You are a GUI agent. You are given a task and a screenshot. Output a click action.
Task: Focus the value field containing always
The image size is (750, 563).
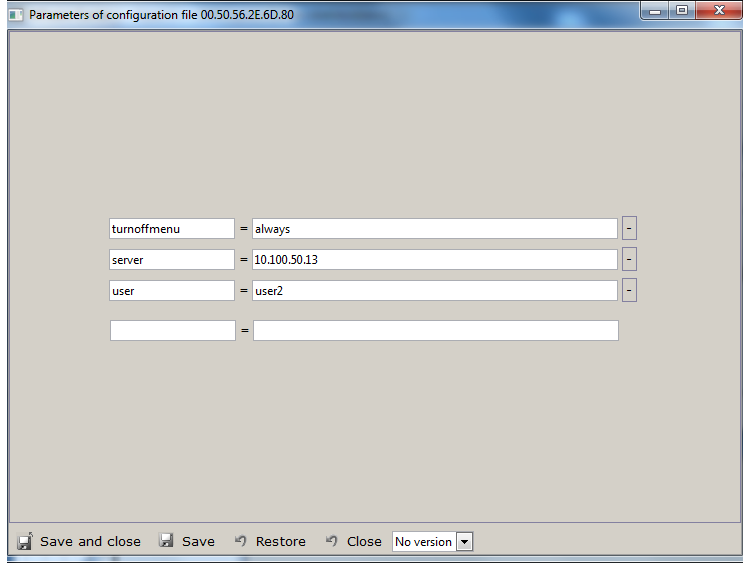(x=434, y=229)
